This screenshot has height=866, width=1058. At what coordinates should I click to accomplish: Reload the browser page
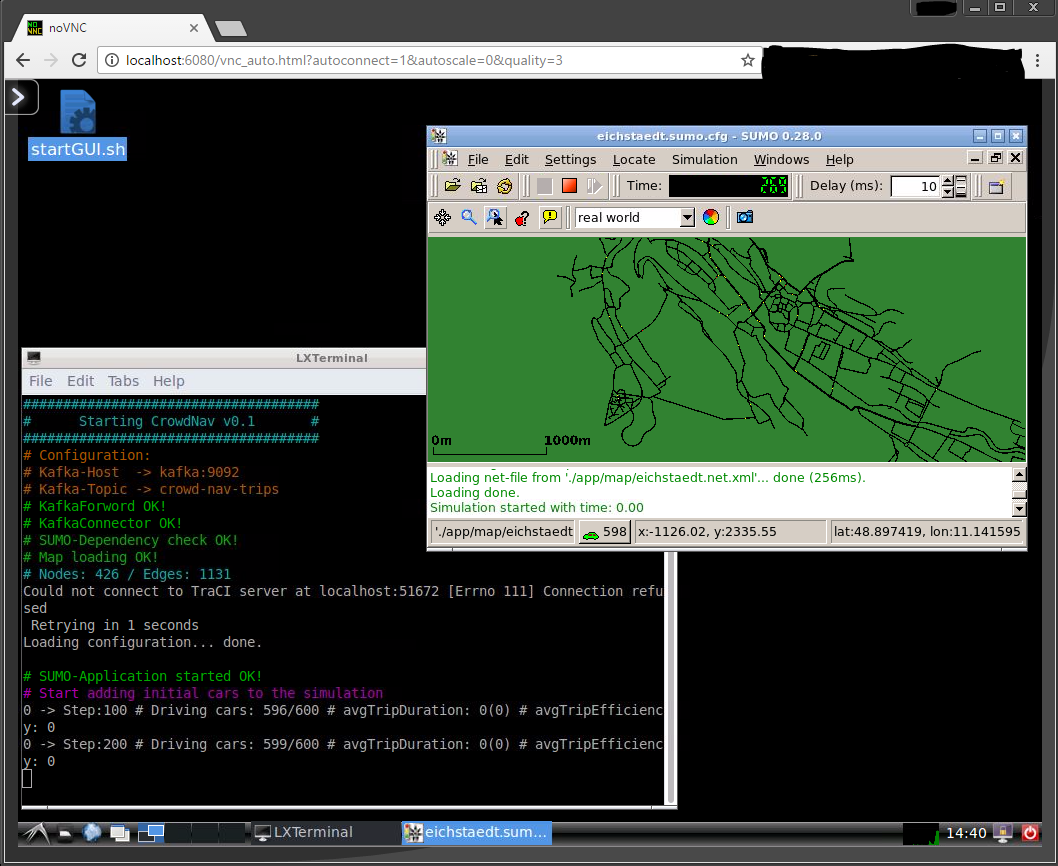79,60
